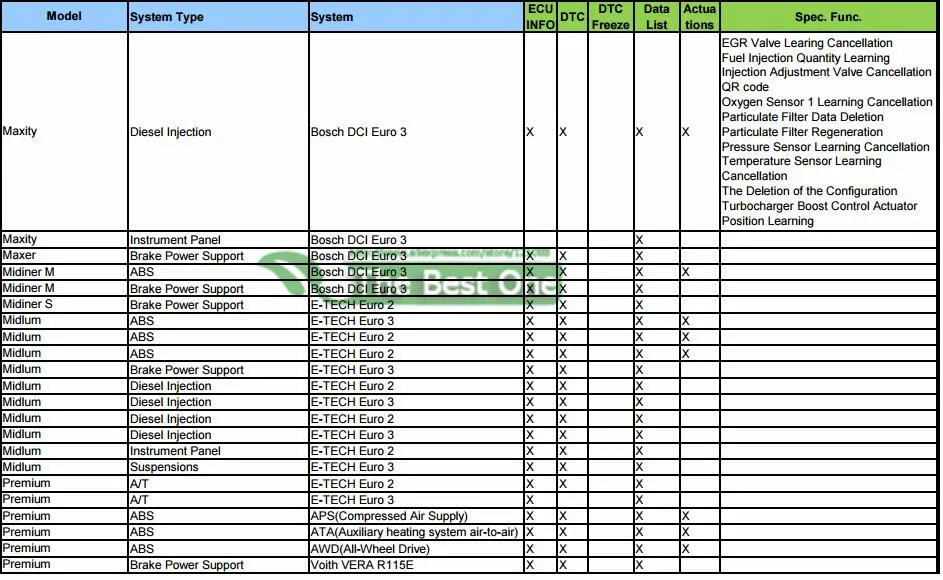
Task: Select "Fuel Injection Quantity Learning" line
Action: [805, 58]
